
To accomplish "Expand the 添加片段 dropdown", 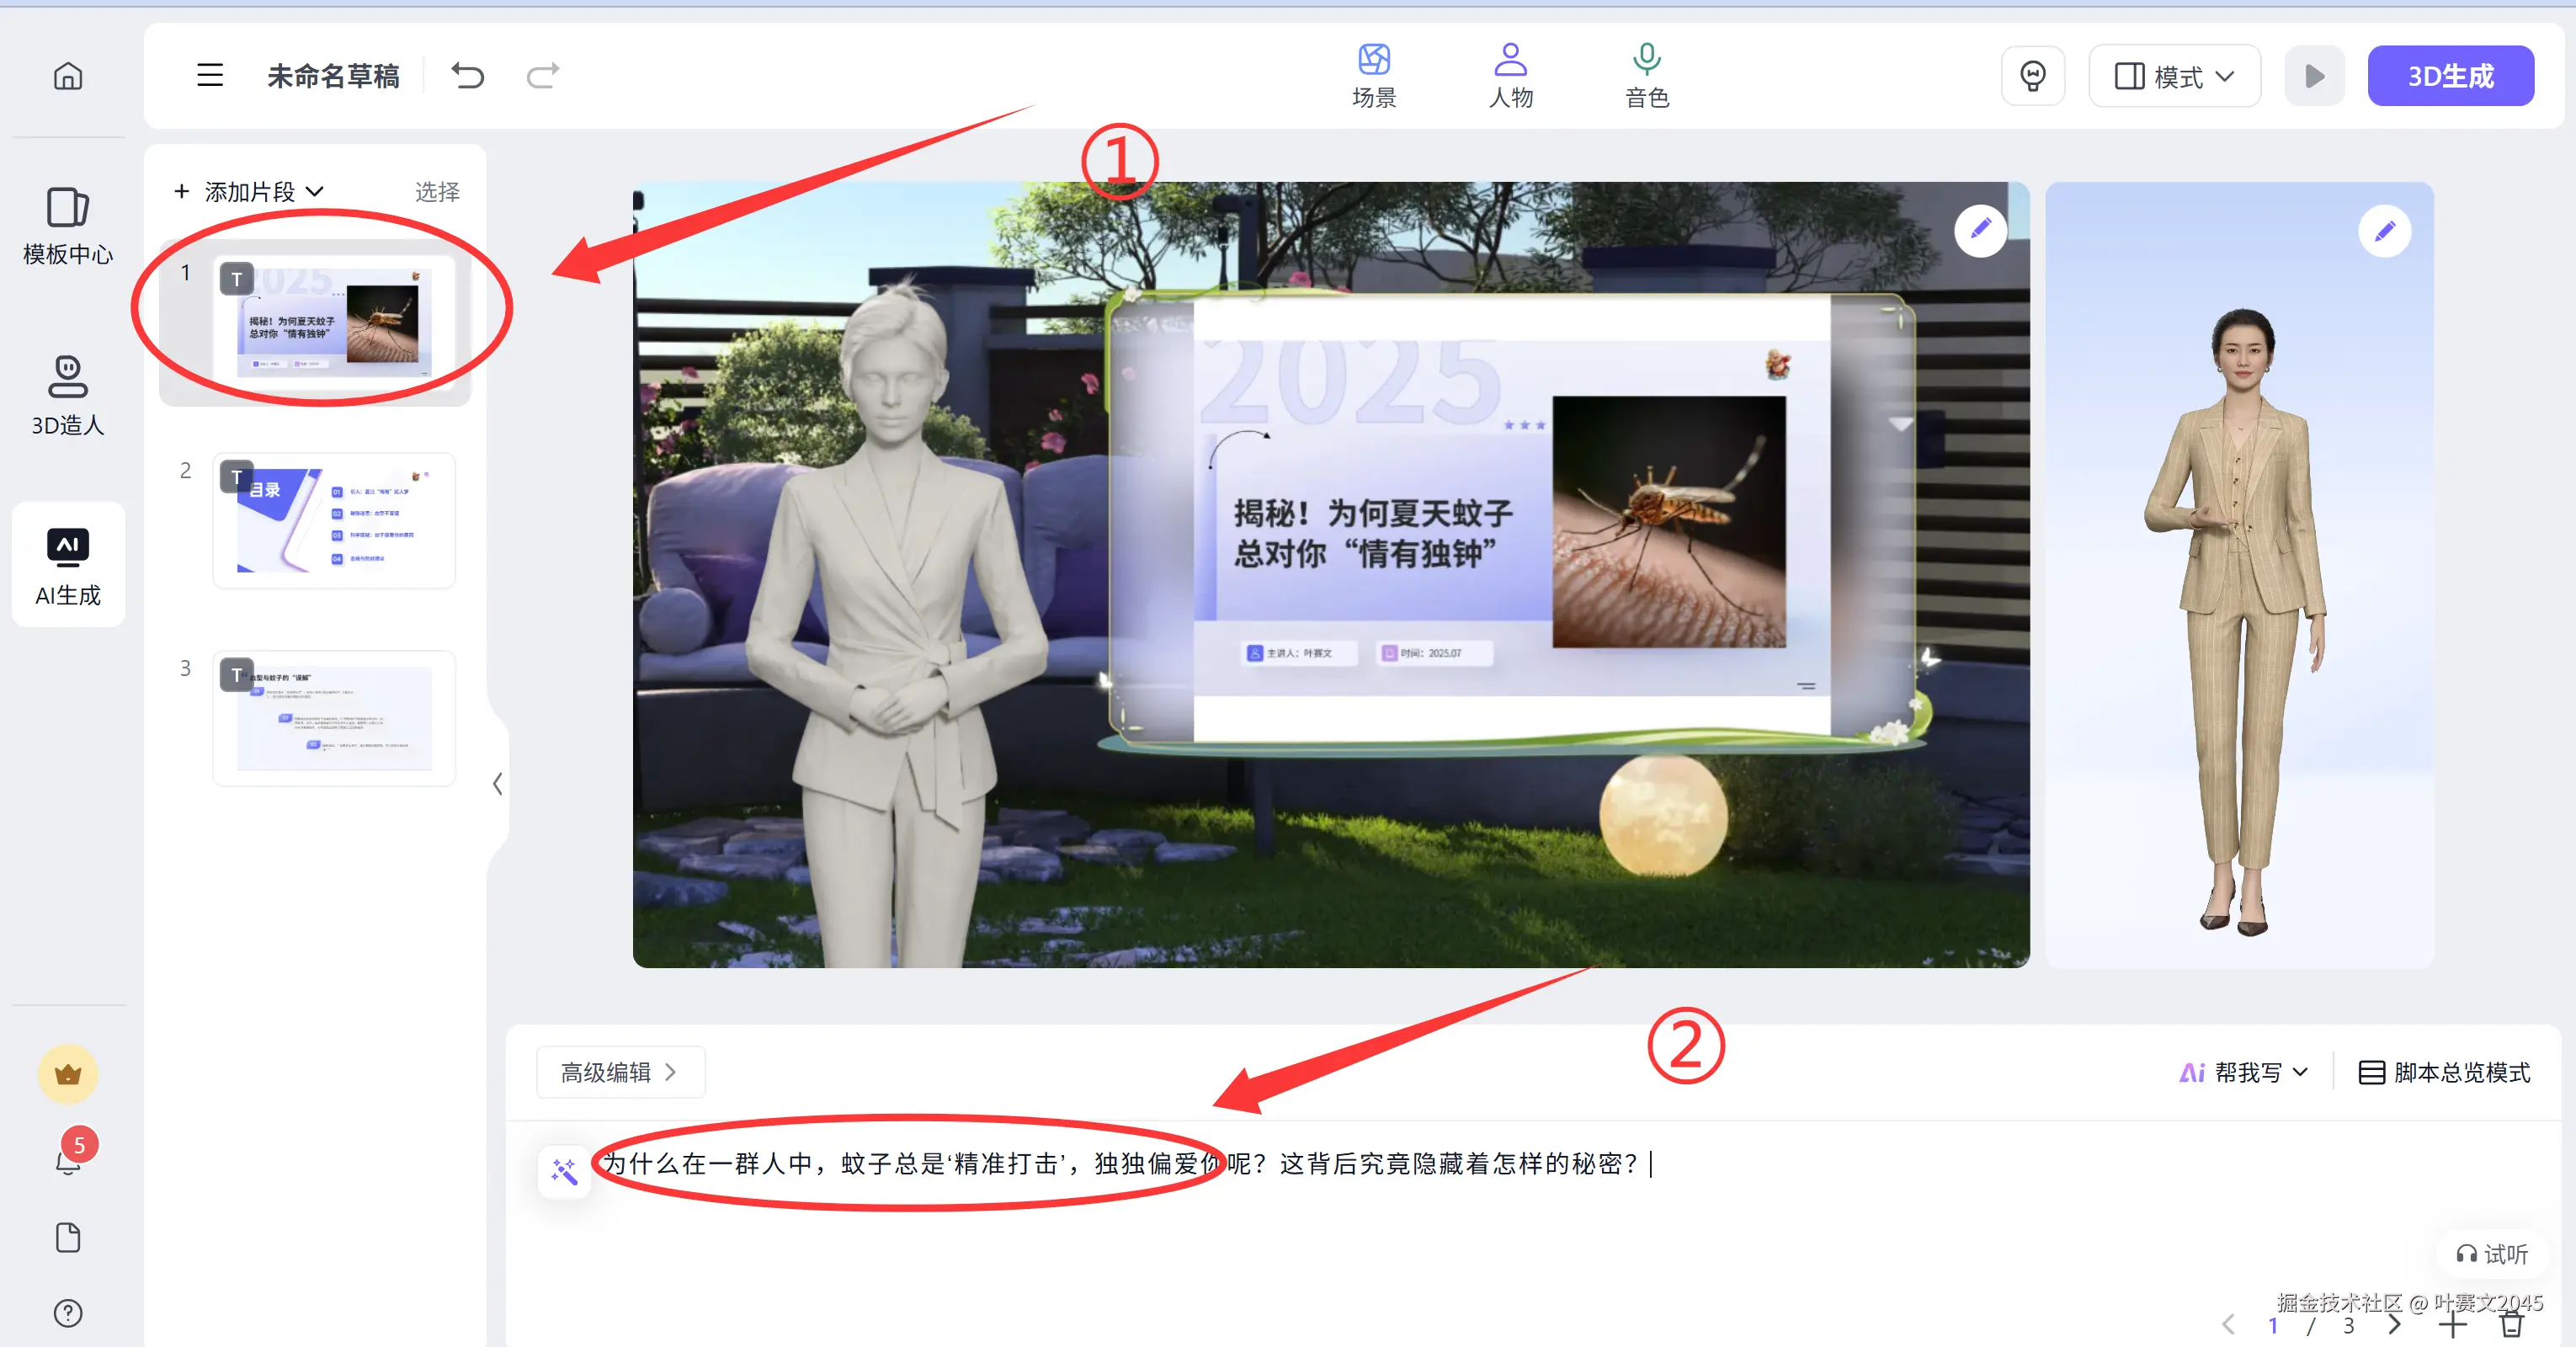I will pos(250,191).
